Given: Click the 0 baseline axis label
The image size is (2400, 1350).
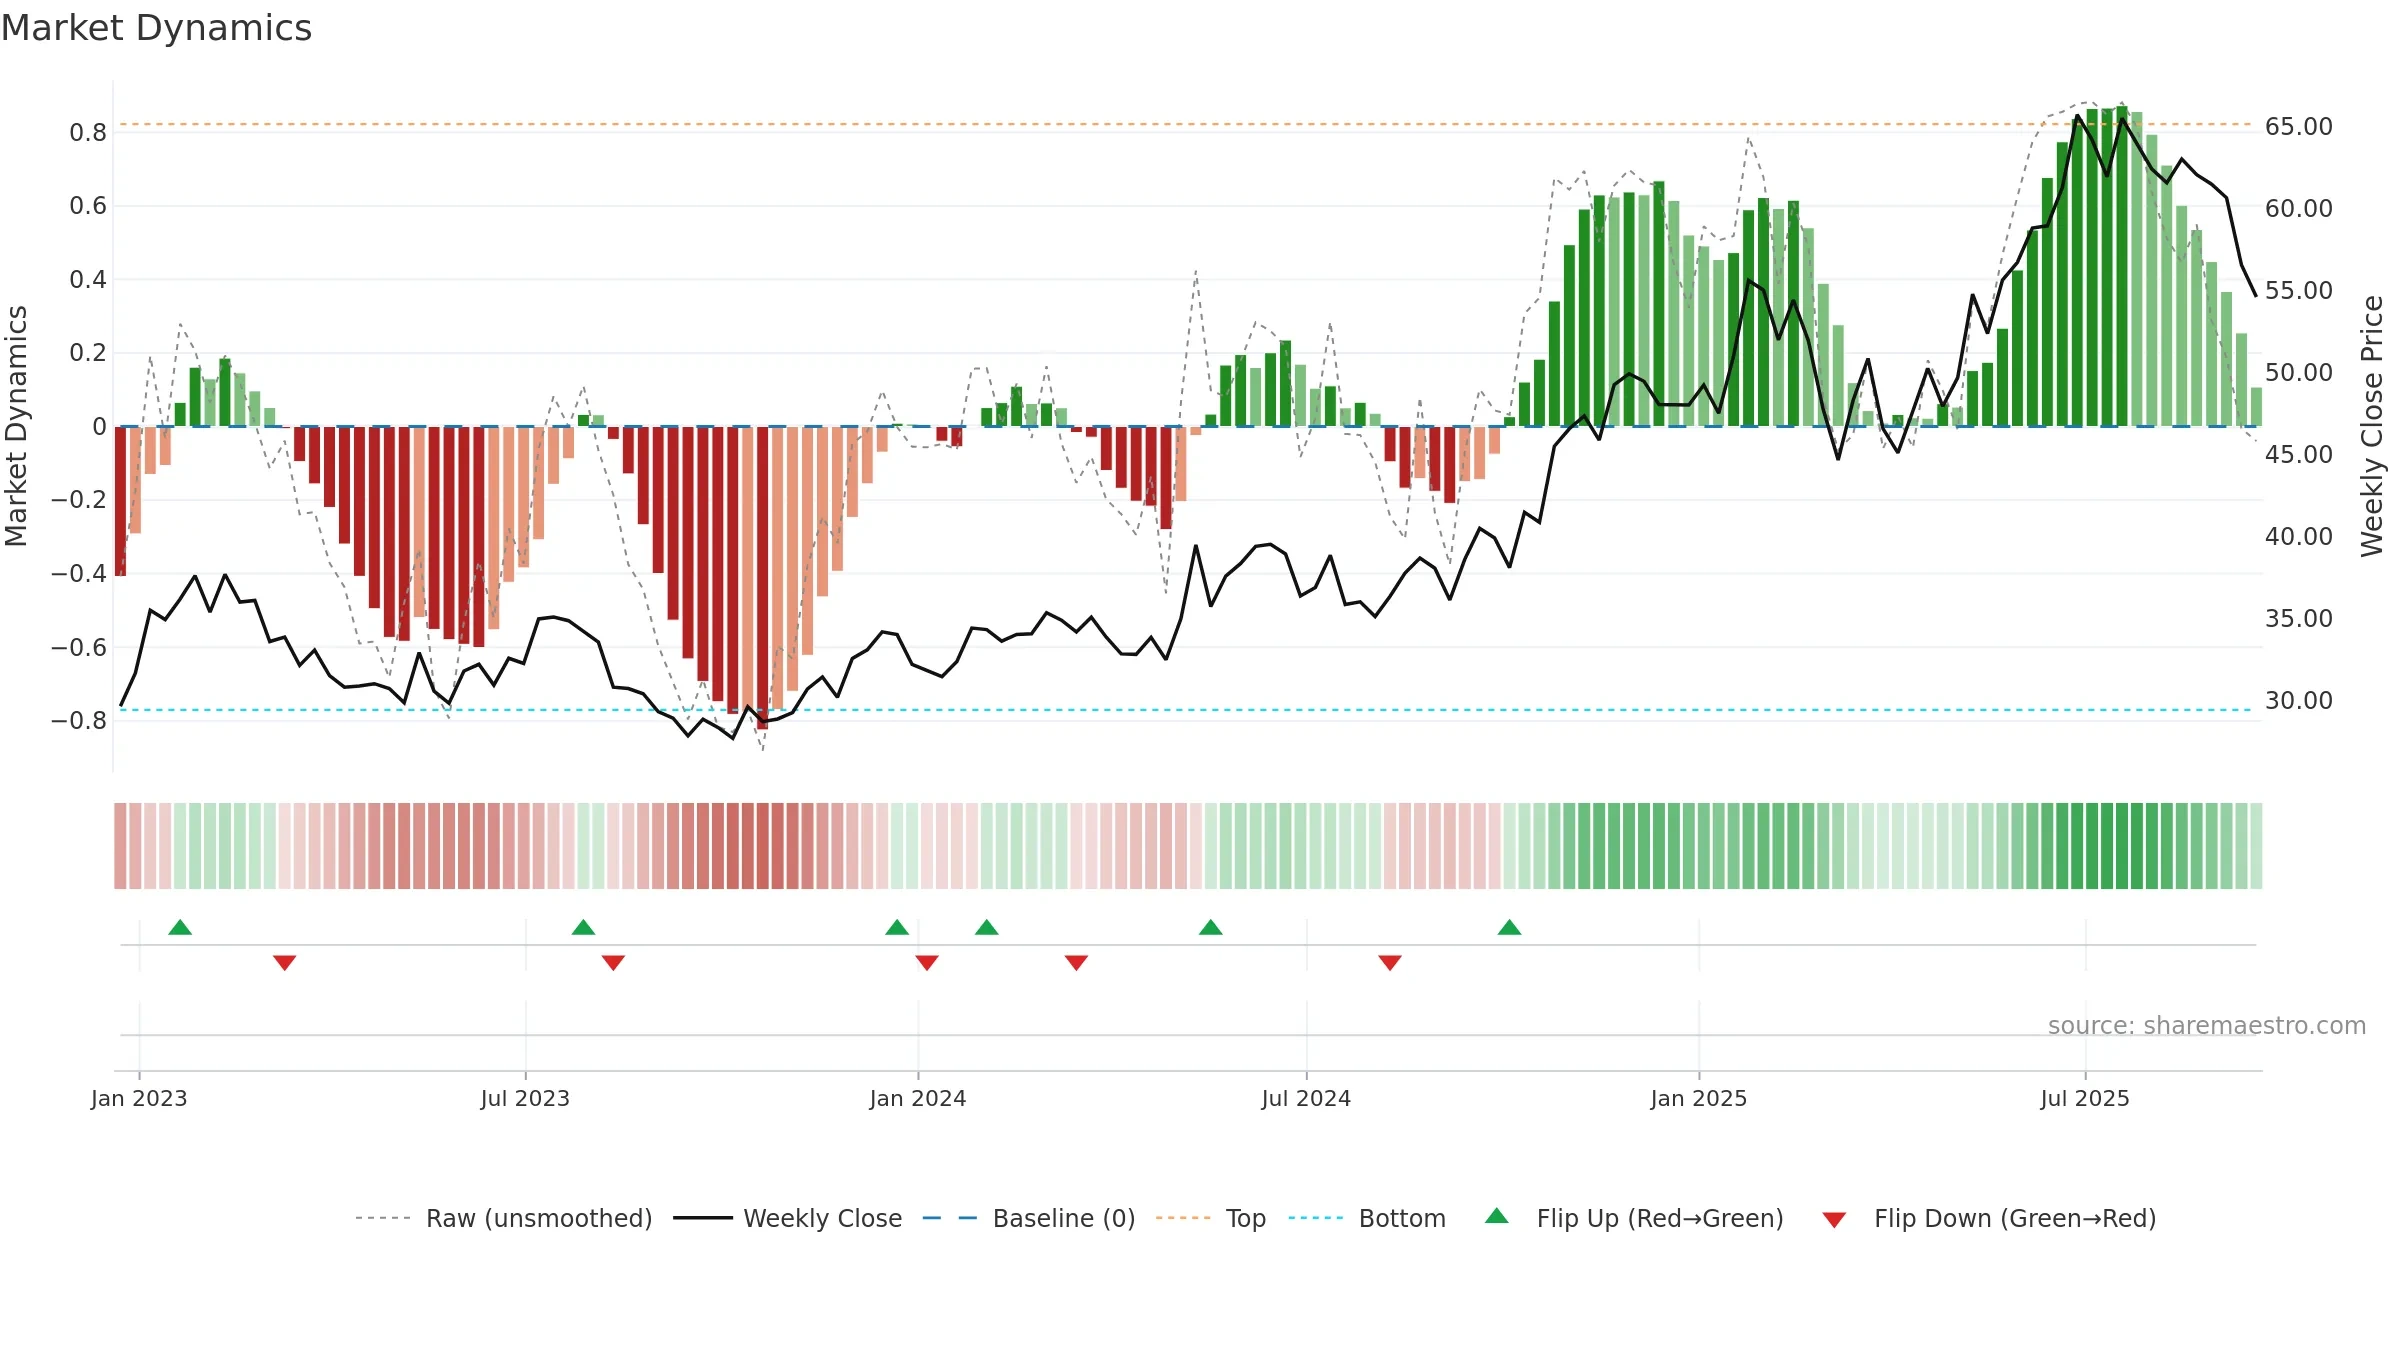Looking at the screenshot, I should (x=99, y=426).
